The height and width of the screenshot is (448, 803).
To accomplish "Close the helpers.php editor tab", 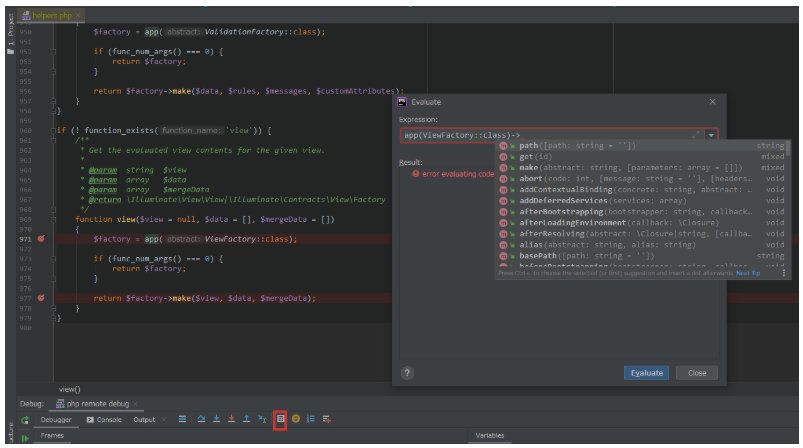I will [x=78, y=15].
